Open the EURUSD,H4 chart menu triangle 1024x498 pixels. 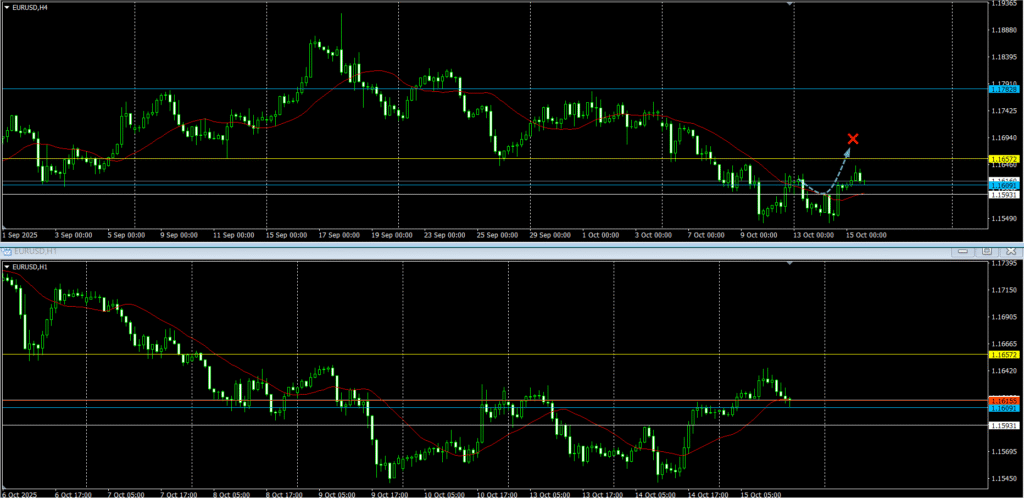click(x=5, y=8)
